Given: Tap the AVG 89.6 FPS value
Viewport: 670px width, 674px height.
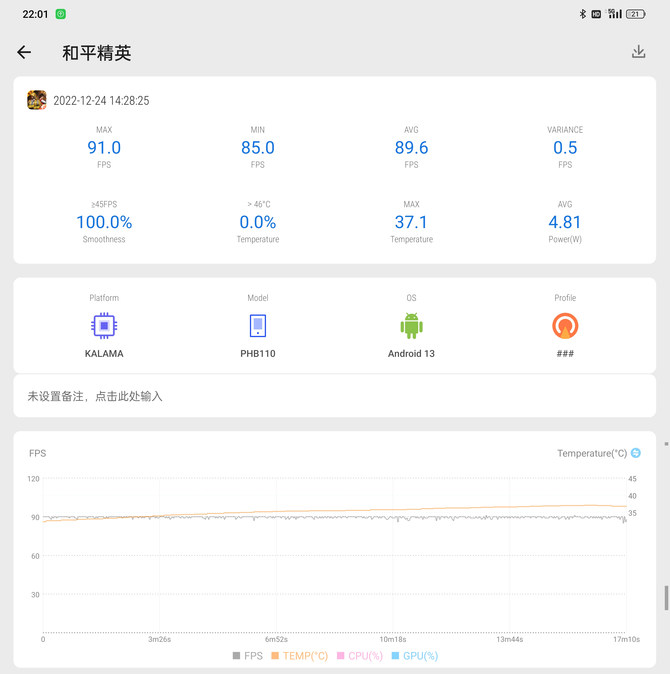Looking at the screenshot, I should [x=411, y=148].
